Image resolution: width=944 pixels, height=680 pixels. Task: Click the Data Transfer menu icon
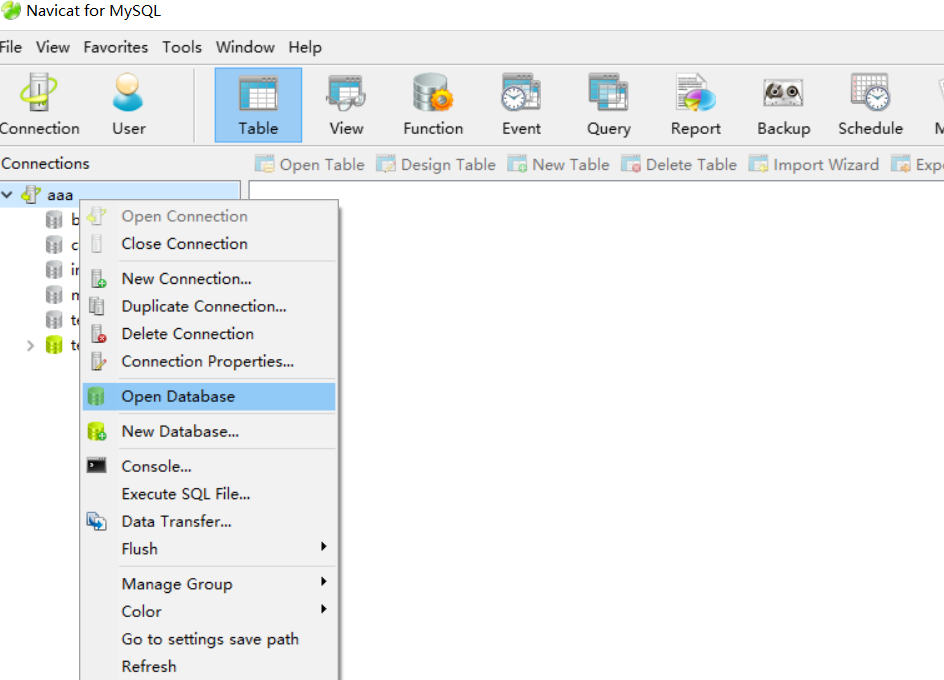tap(96, 521)
